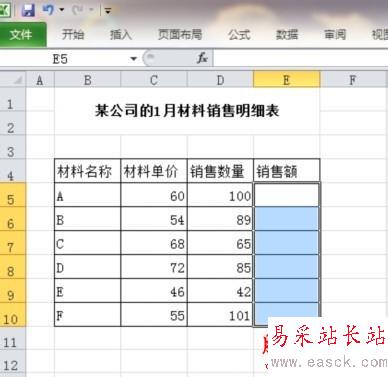
Task: Click unit price cell 54
Action: (x=154, y=219)
